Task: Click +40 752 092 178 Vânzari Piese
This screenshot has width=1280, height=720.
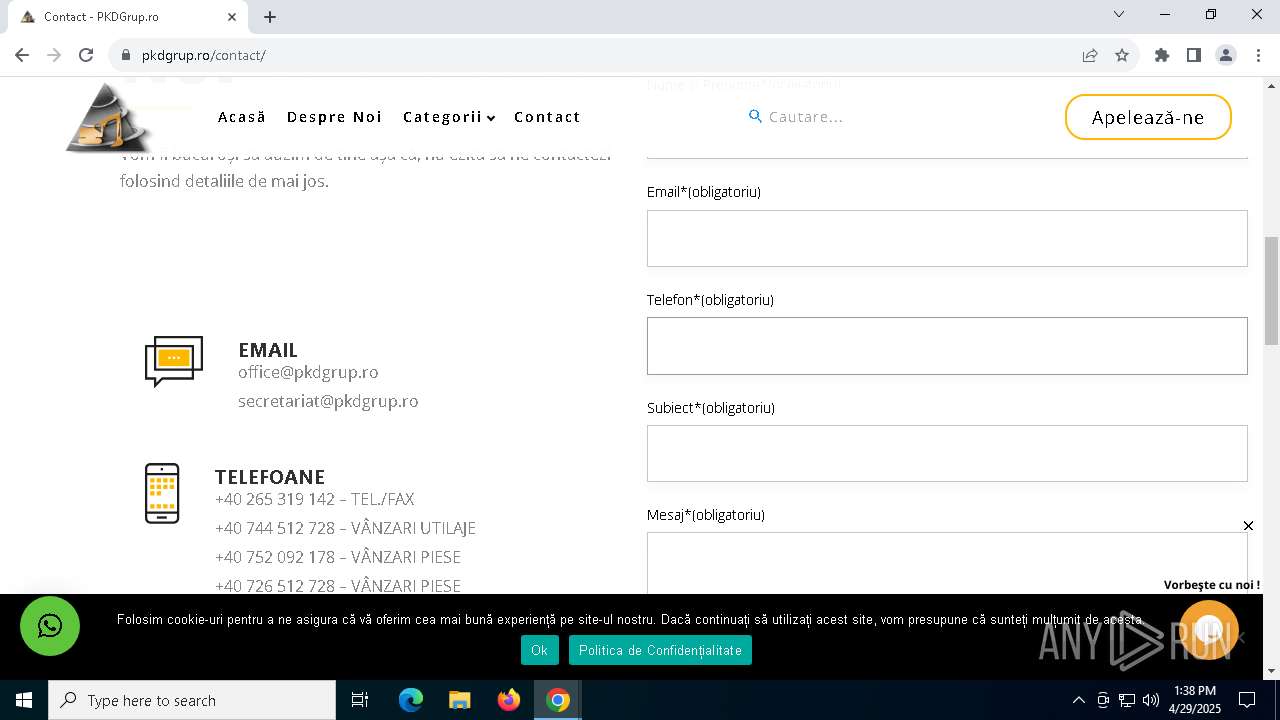Action: 338,557
